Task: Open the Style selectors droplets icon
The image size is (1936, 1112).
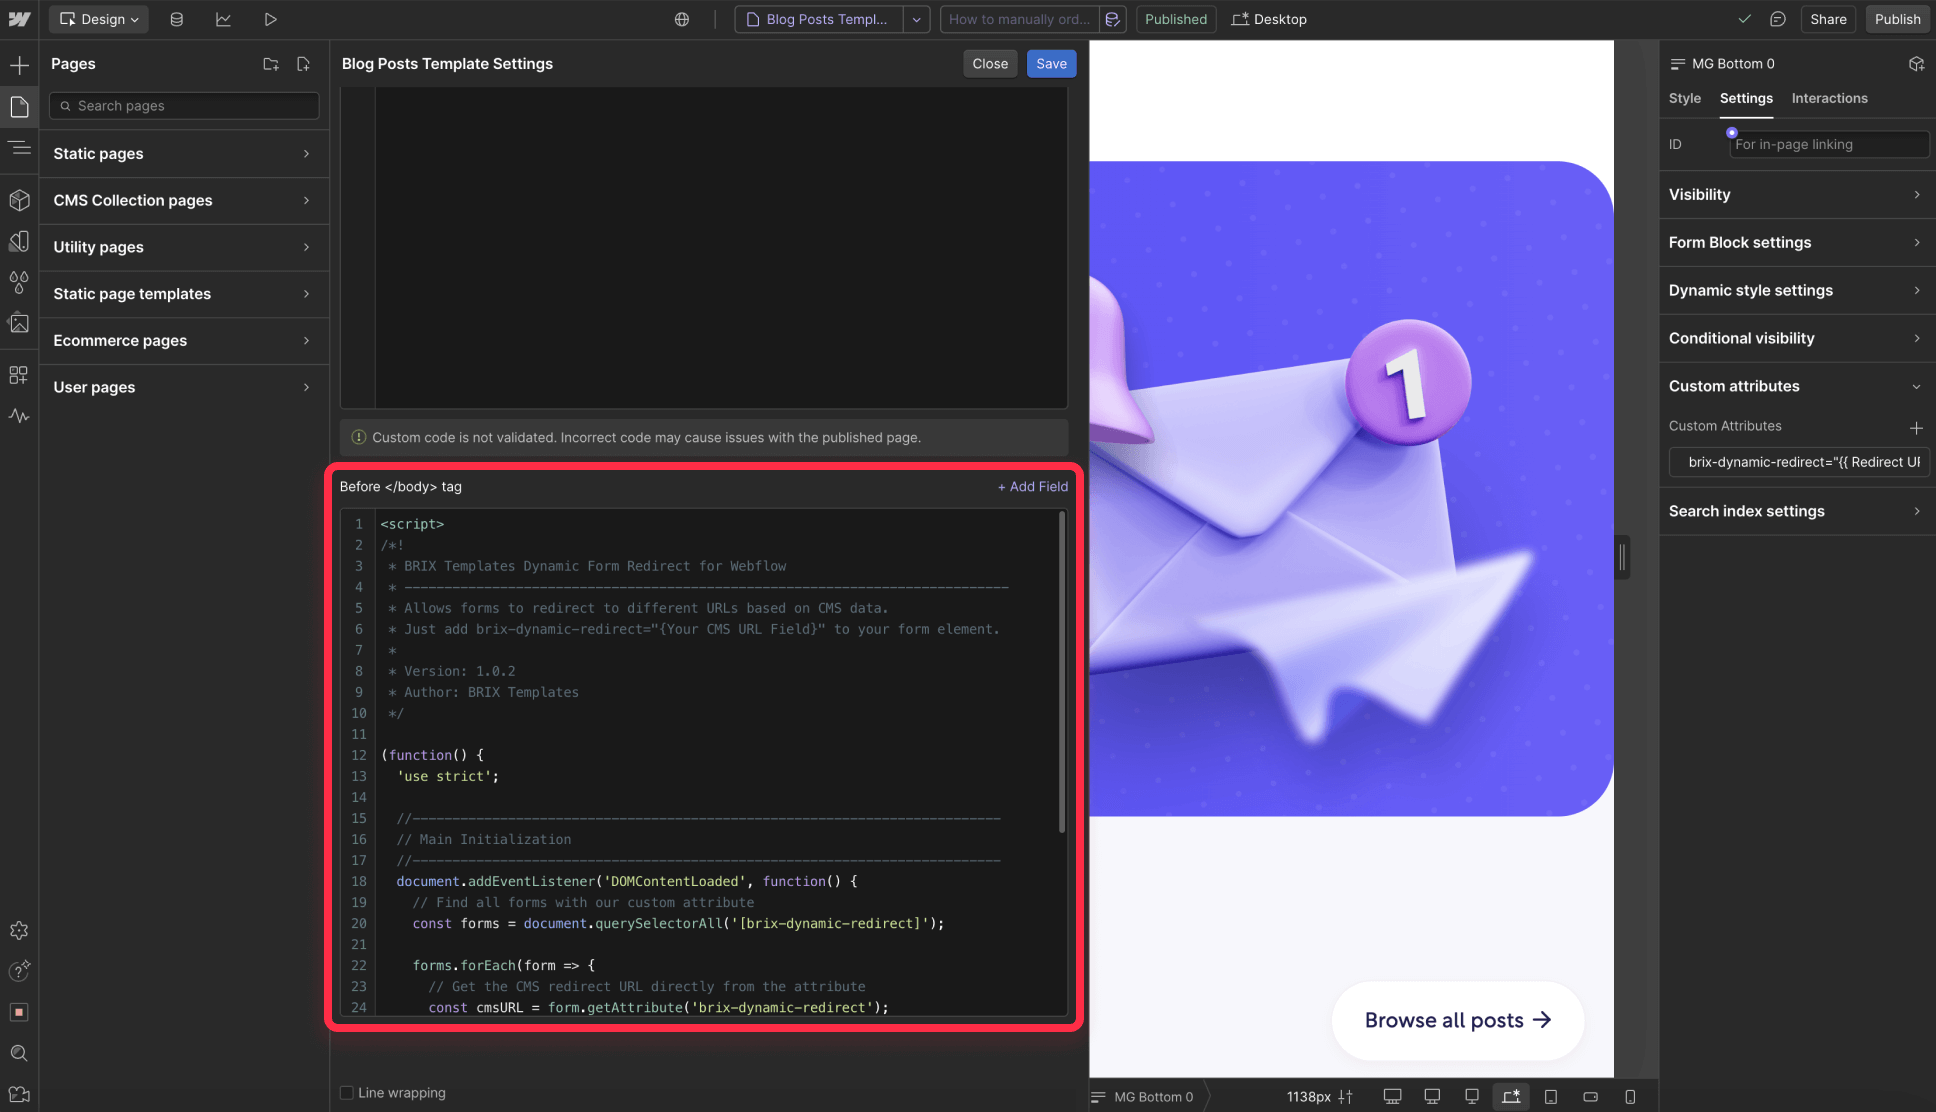Action: (x=19, y=282)
